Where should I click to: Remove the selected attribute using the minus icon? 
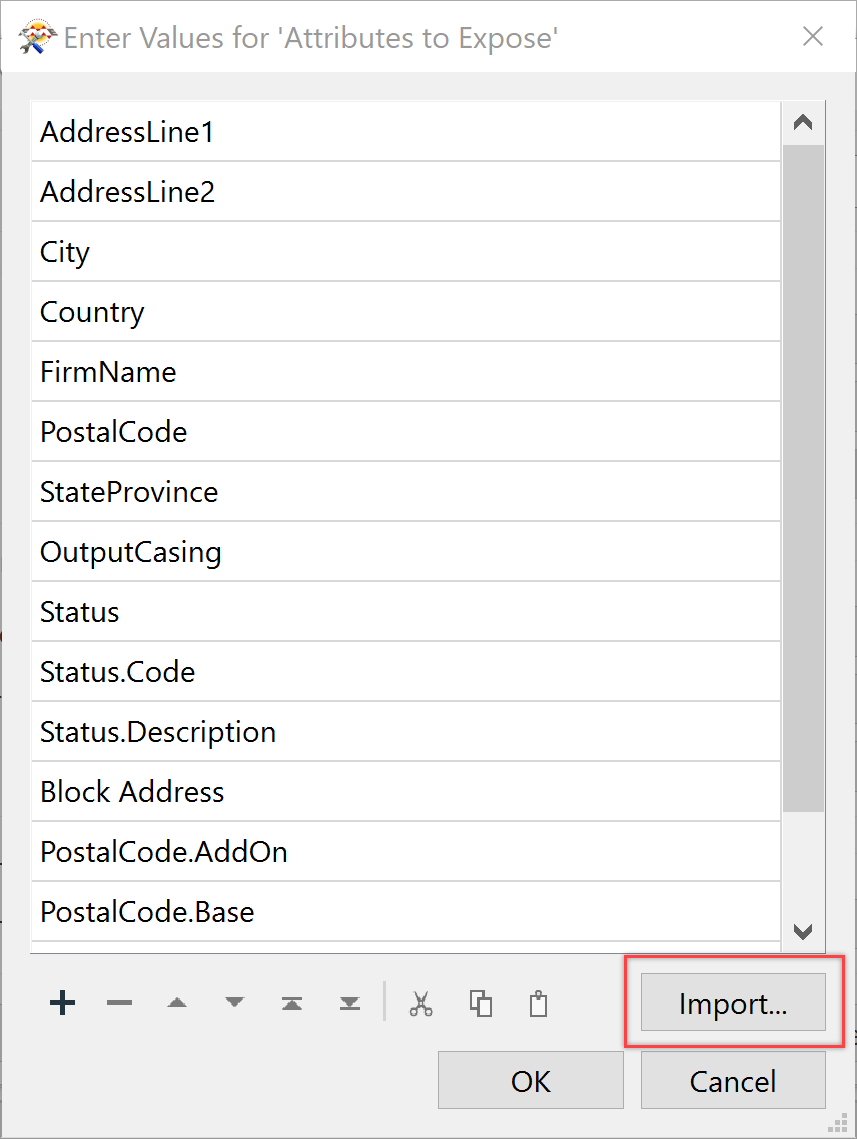point(119,1002)
